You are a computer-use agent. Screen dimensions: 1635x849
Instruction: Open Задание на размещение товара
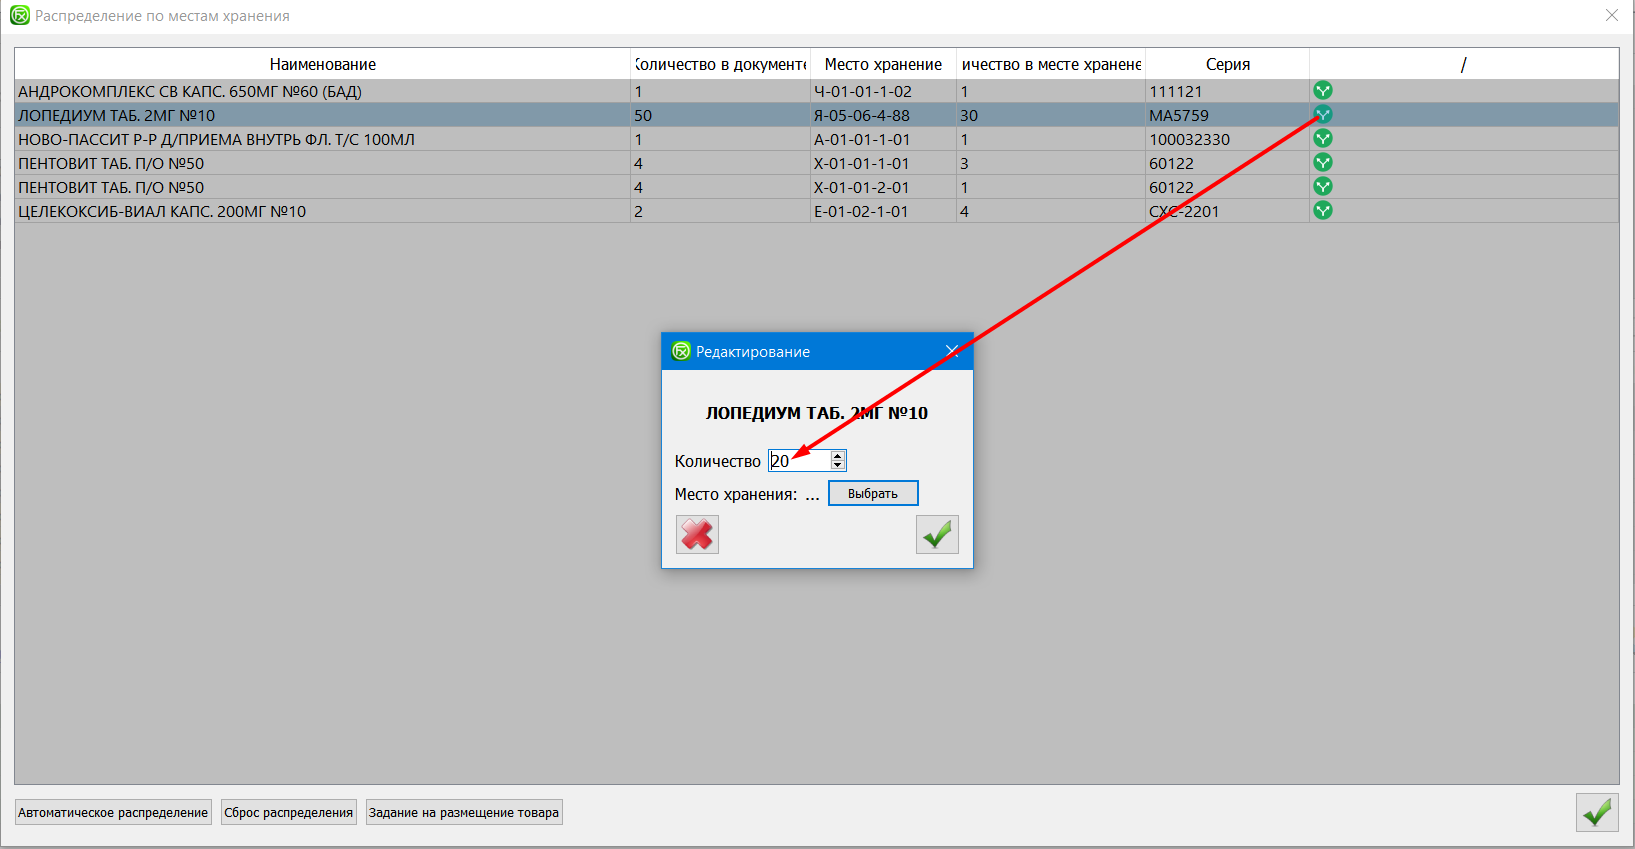(x=464, y=813)
